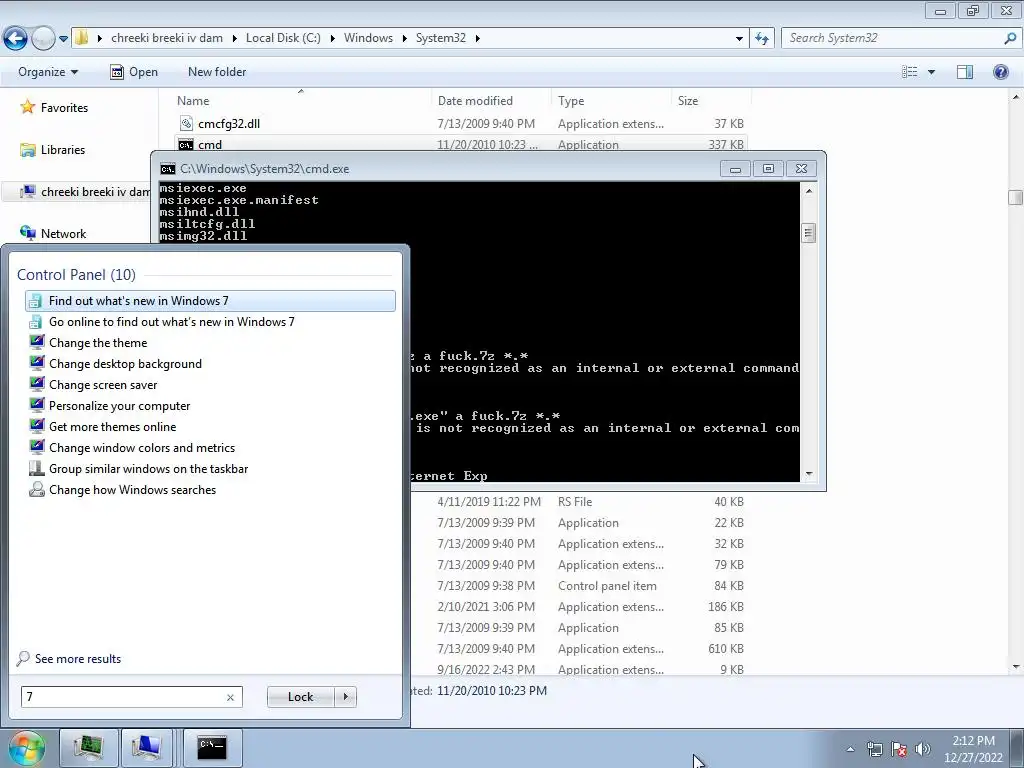Click the Help question mark icon
This screenshot has width=1024, height=768.
click(x=1000, y=72)
